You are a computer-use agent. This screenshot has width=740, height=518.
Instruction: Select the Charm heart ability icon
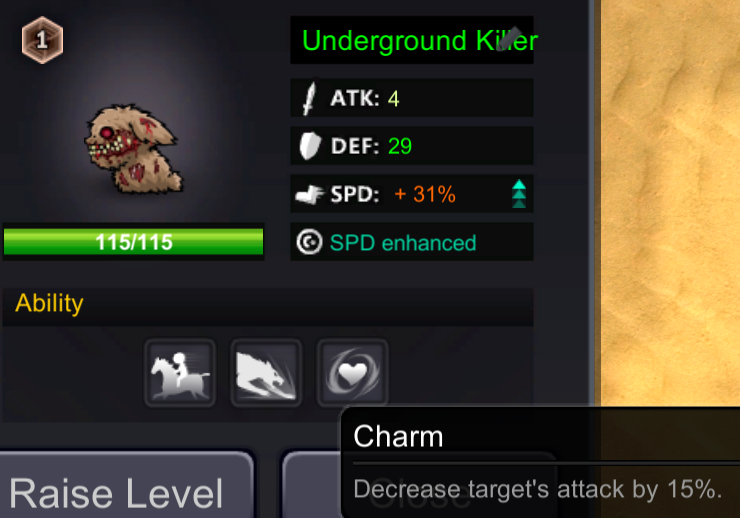pyautogui.click(x=353, y=373)
